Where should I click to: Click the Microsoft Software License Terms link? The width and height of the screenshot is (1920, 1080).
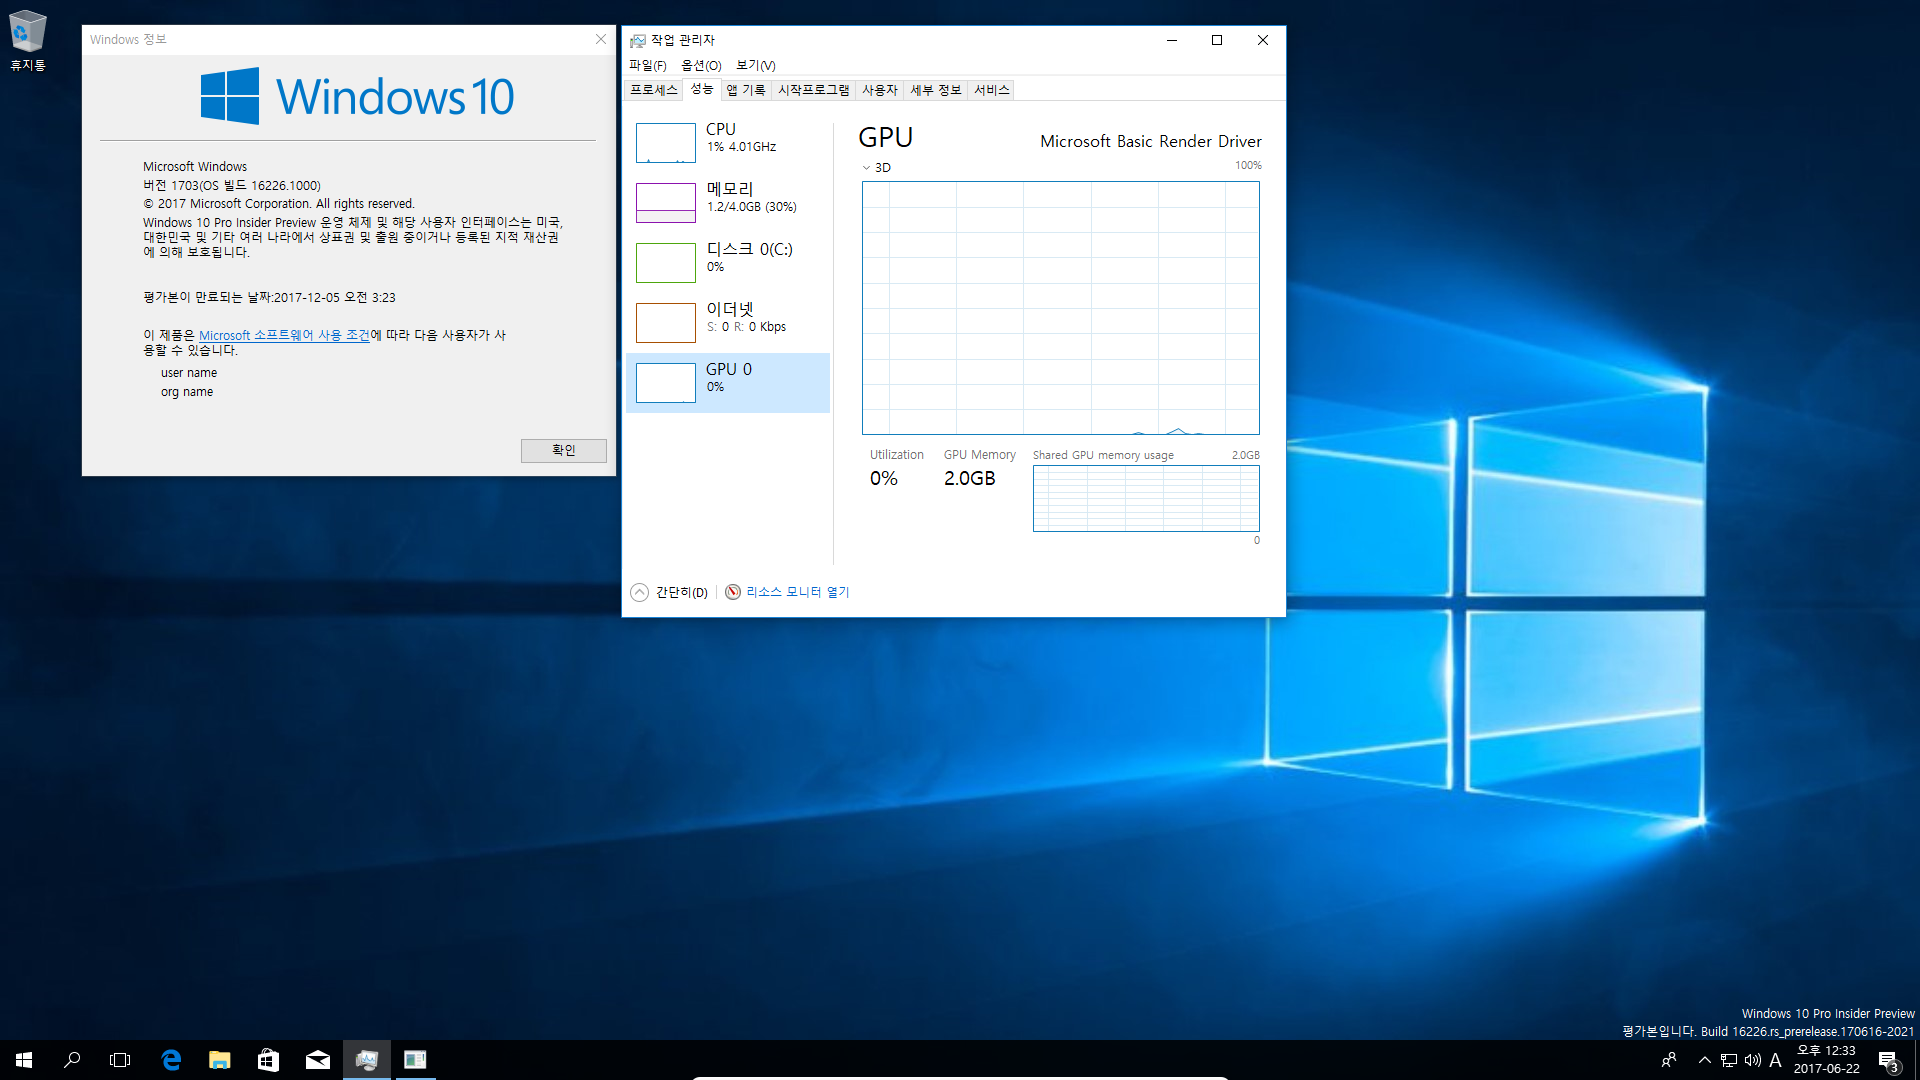point(284,336)
